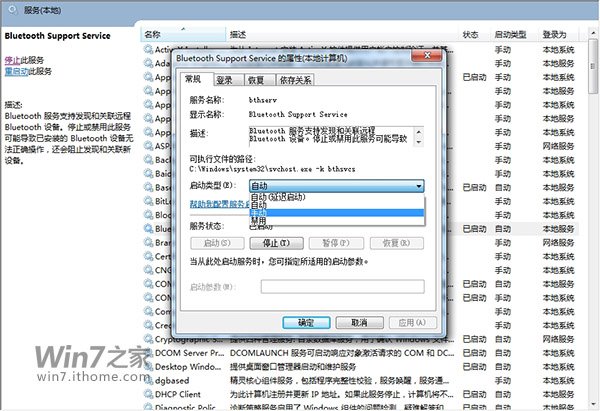This screenshot has width=600, height=411.
Task: Select the BitL service icon
Action: 148,201
